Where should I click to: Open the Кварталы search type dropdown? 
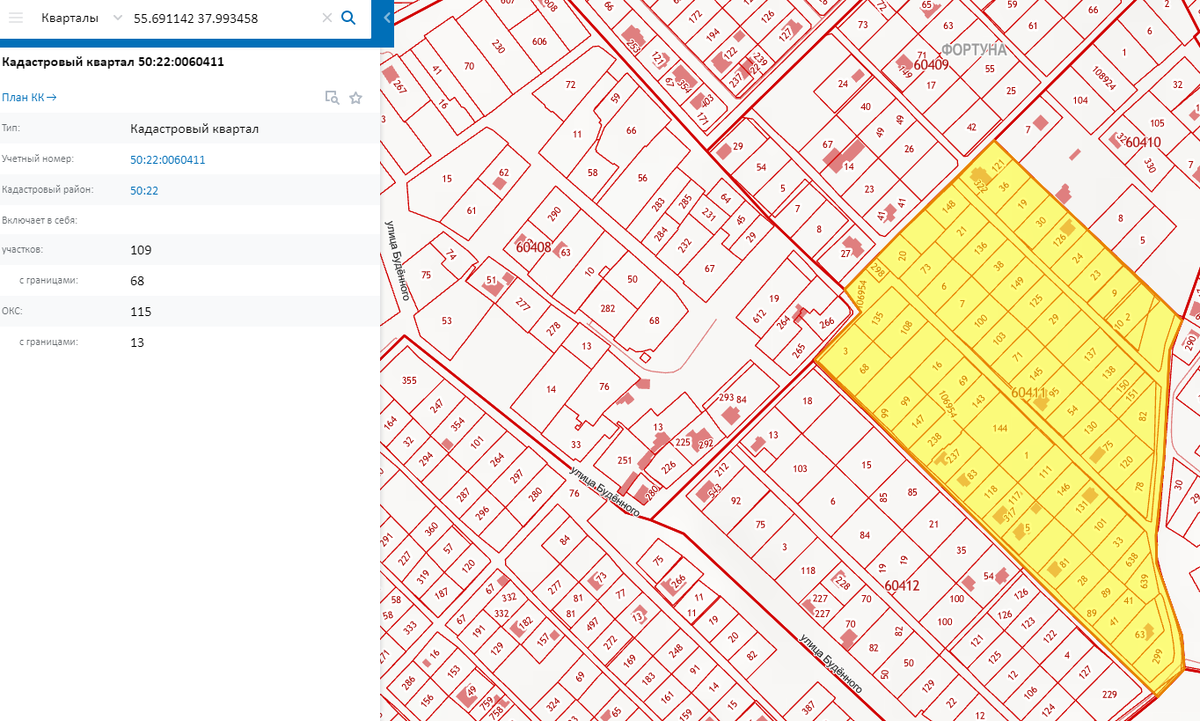[82, 18]
